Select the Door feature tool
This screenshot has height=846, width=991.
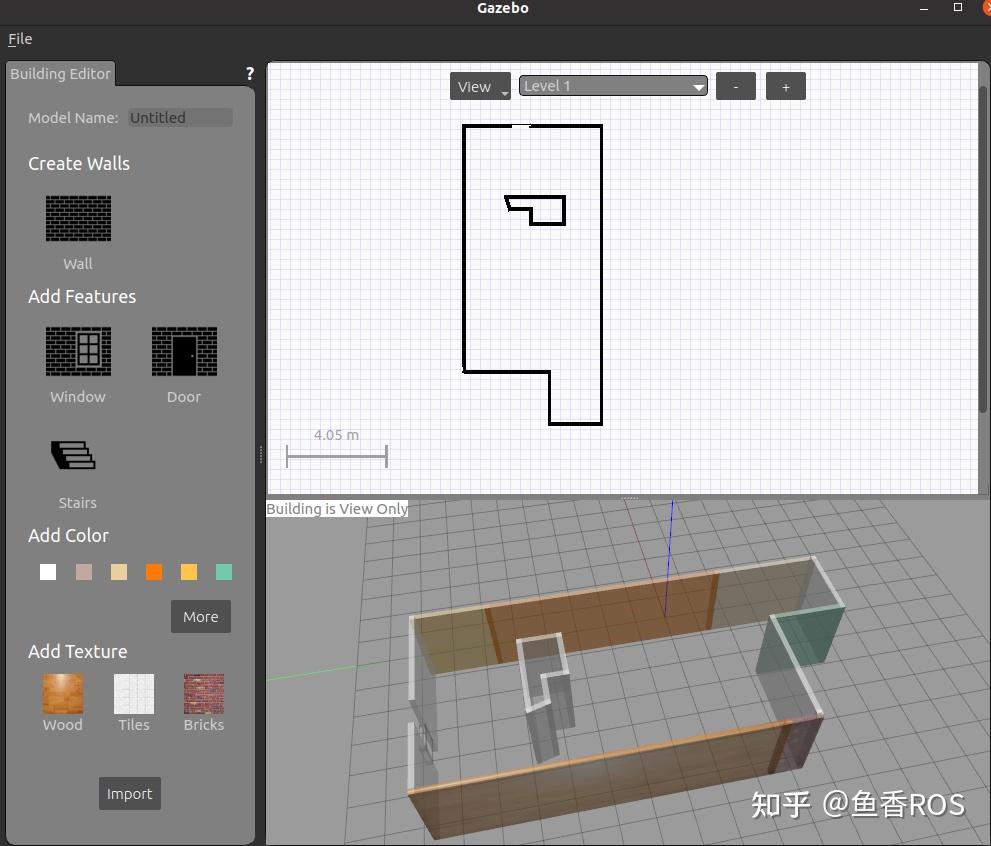(184, 350)
